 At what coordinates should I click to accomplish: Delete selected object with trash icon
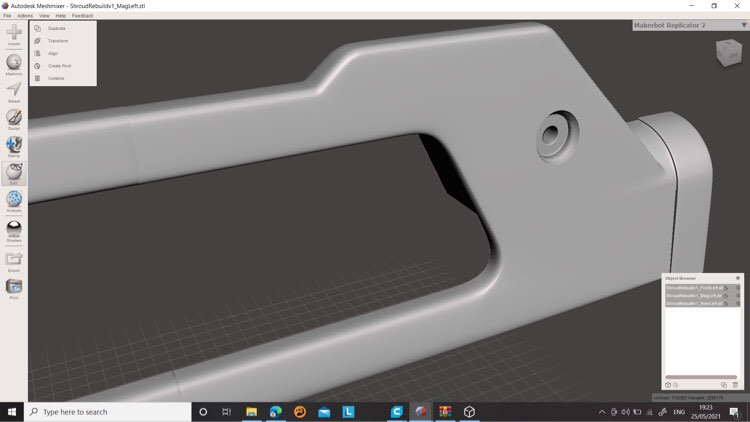pos(735,384)
